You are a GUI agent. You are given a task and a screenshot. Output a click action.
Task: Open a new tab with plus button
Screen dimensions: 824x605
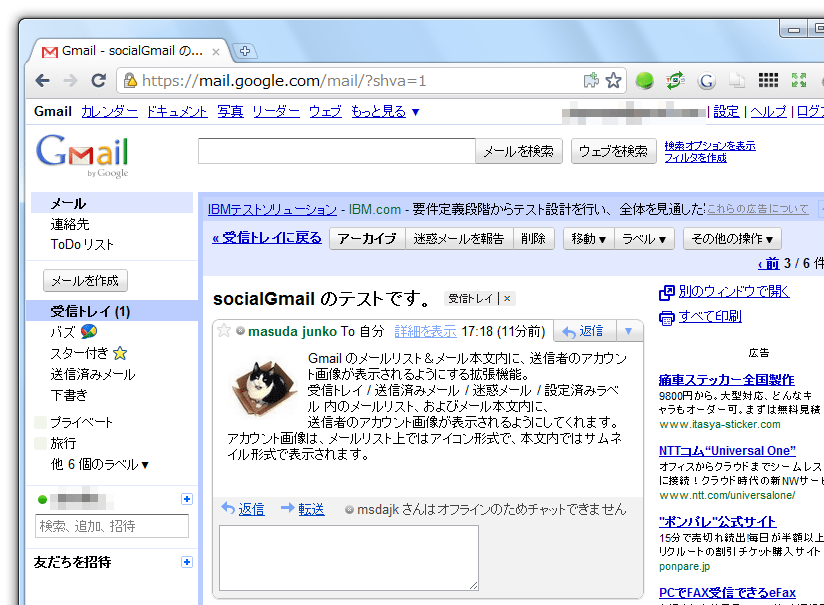(244, 51)
